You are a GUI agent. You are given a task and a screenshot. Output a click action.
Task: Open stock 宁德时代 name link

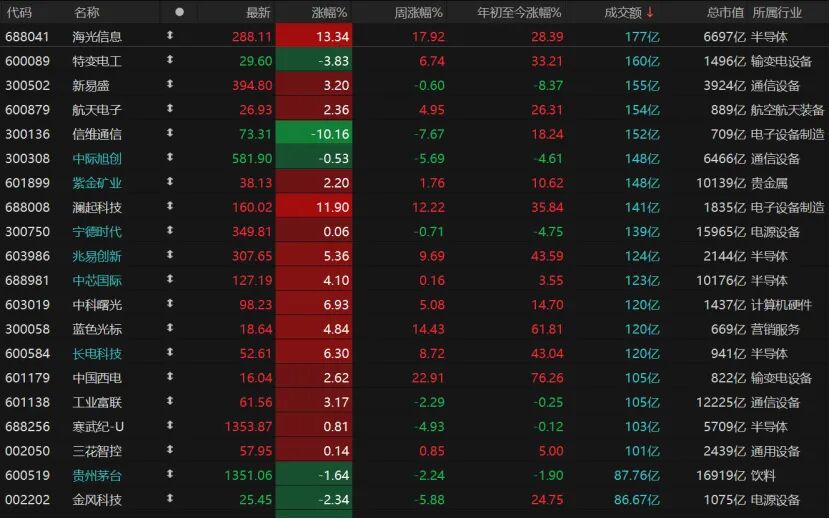pyautogui.click(x=97, y=231)
